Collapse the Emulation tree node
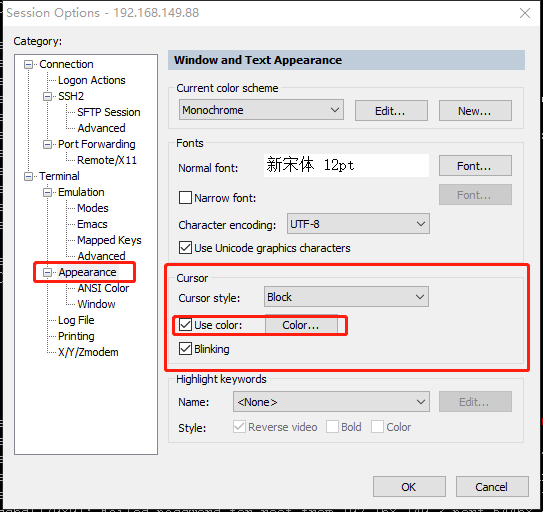The image size is (543, 512). coord(47,192)
